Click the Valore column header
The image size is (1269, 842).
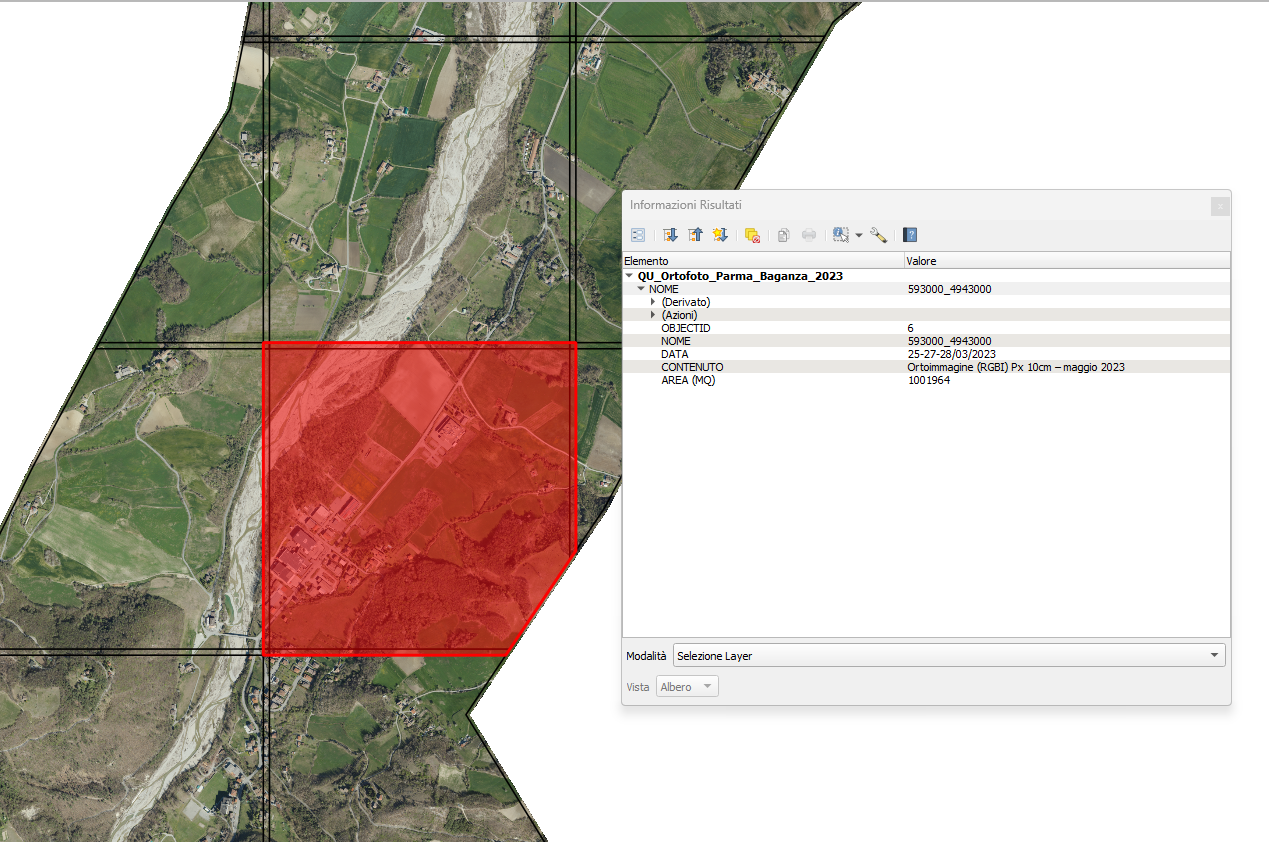1066,261
